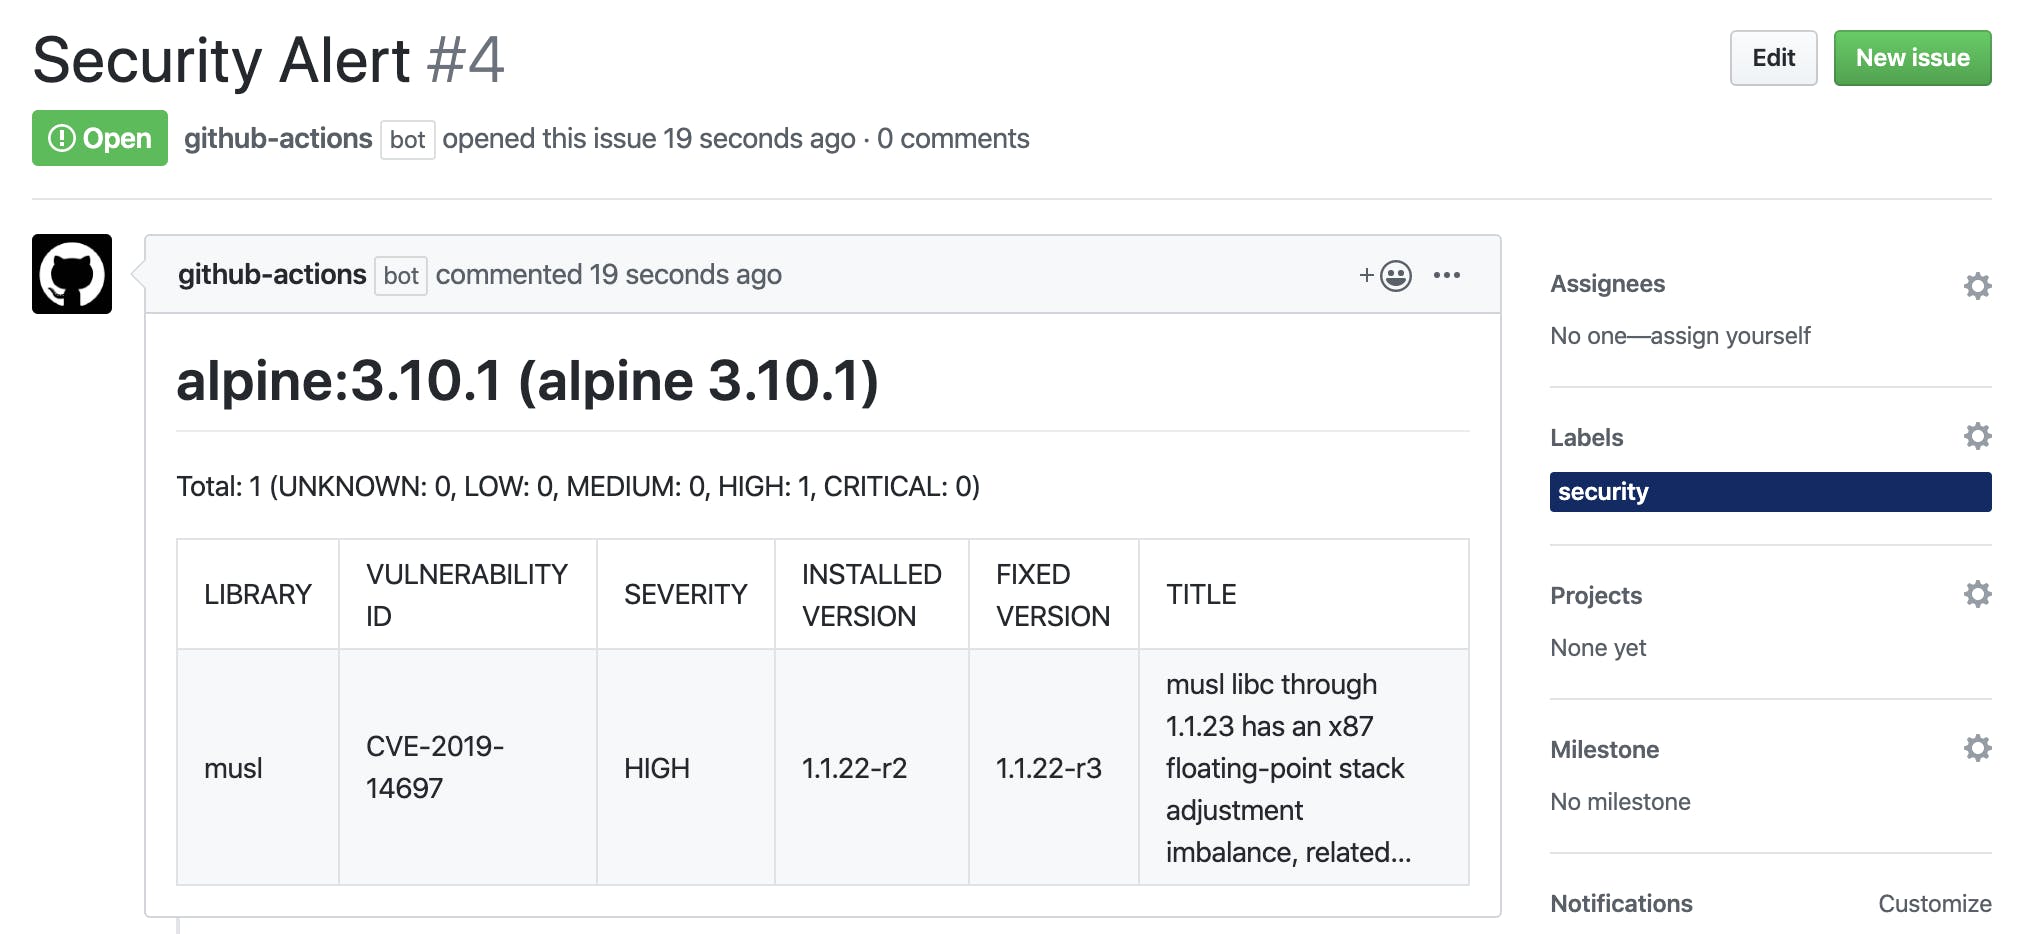Click the github-actions avatar image
Screen dimensions: 2038x934
pos(72,274)
